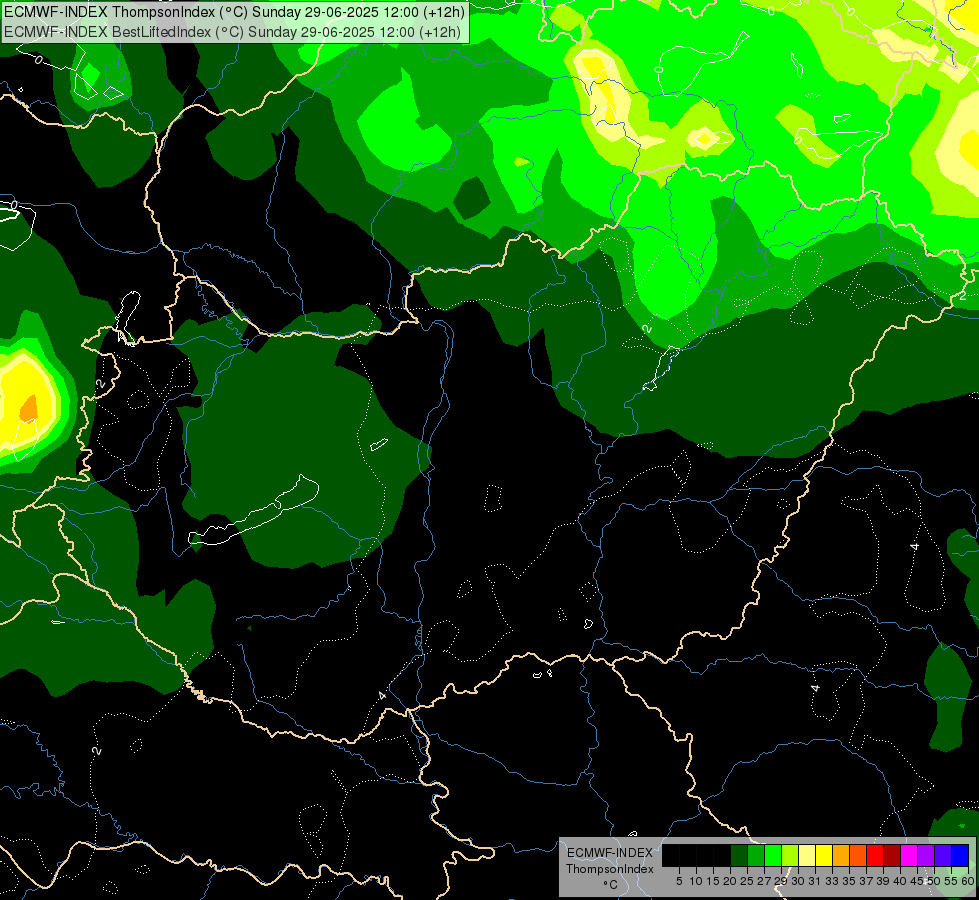Image resolution: width=979 pixels, height=900 pixels.
Task: Click legend tick value 15
Action: 713,881
